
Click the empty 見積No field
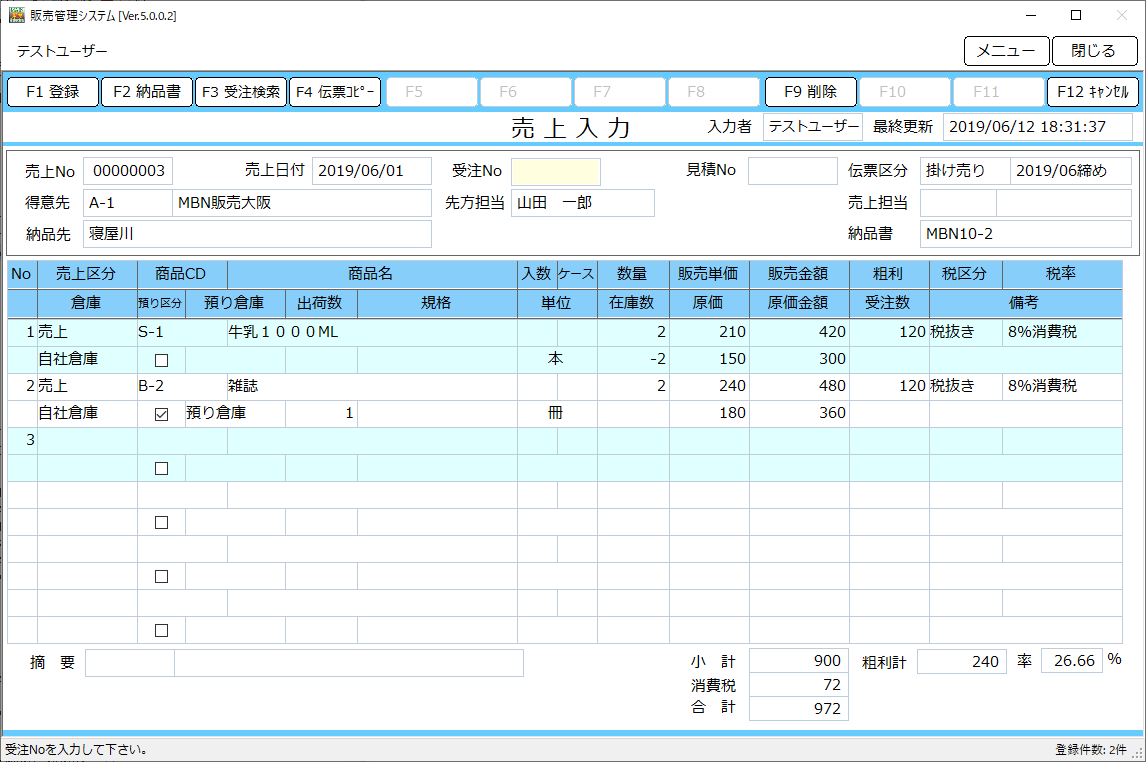click(x=792, y=171)
